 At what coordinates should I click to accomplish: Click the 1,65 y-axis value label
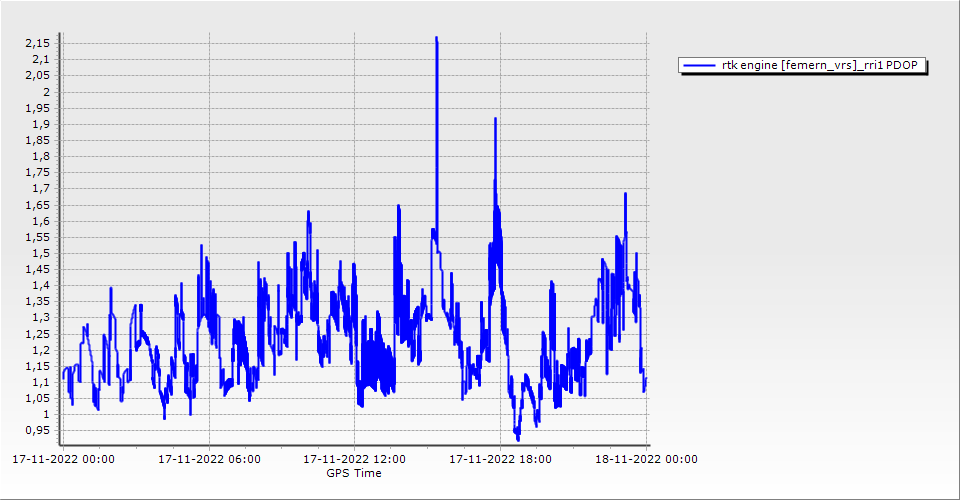click(36, 205)
